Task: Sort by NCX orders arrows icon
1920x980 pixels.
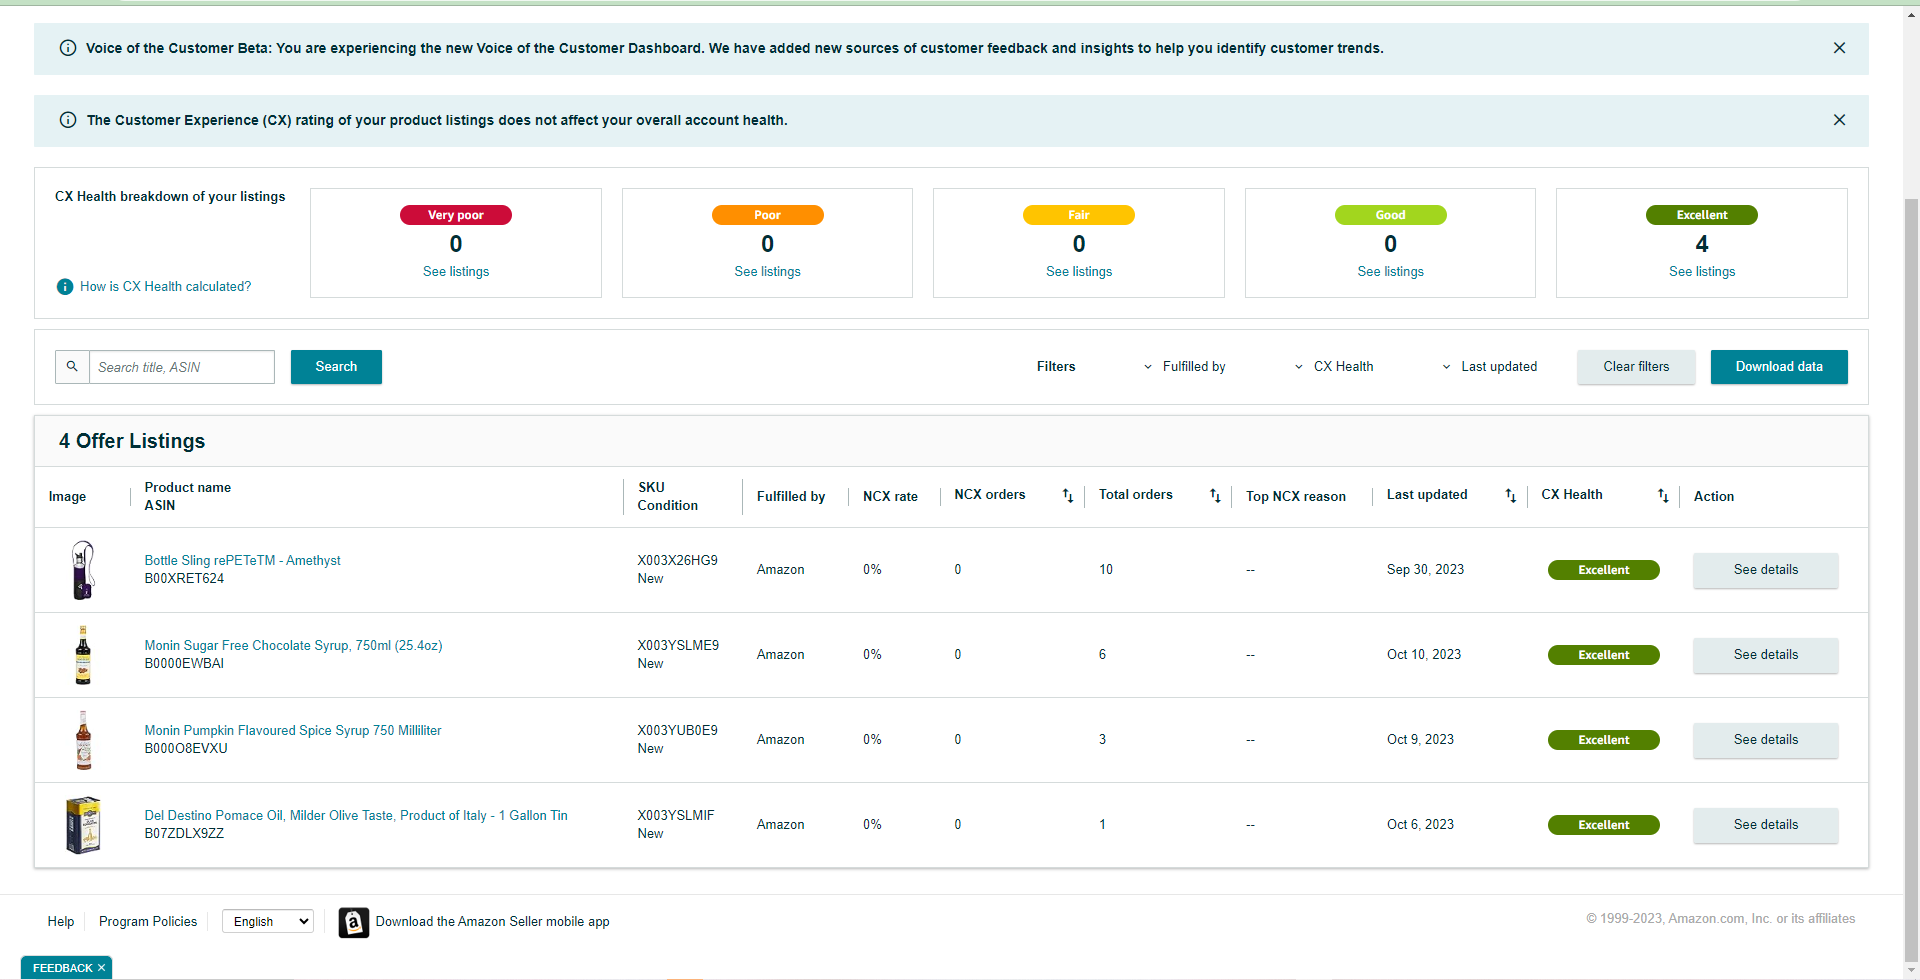Action: pyautogui.click(x=1068, y=496)
